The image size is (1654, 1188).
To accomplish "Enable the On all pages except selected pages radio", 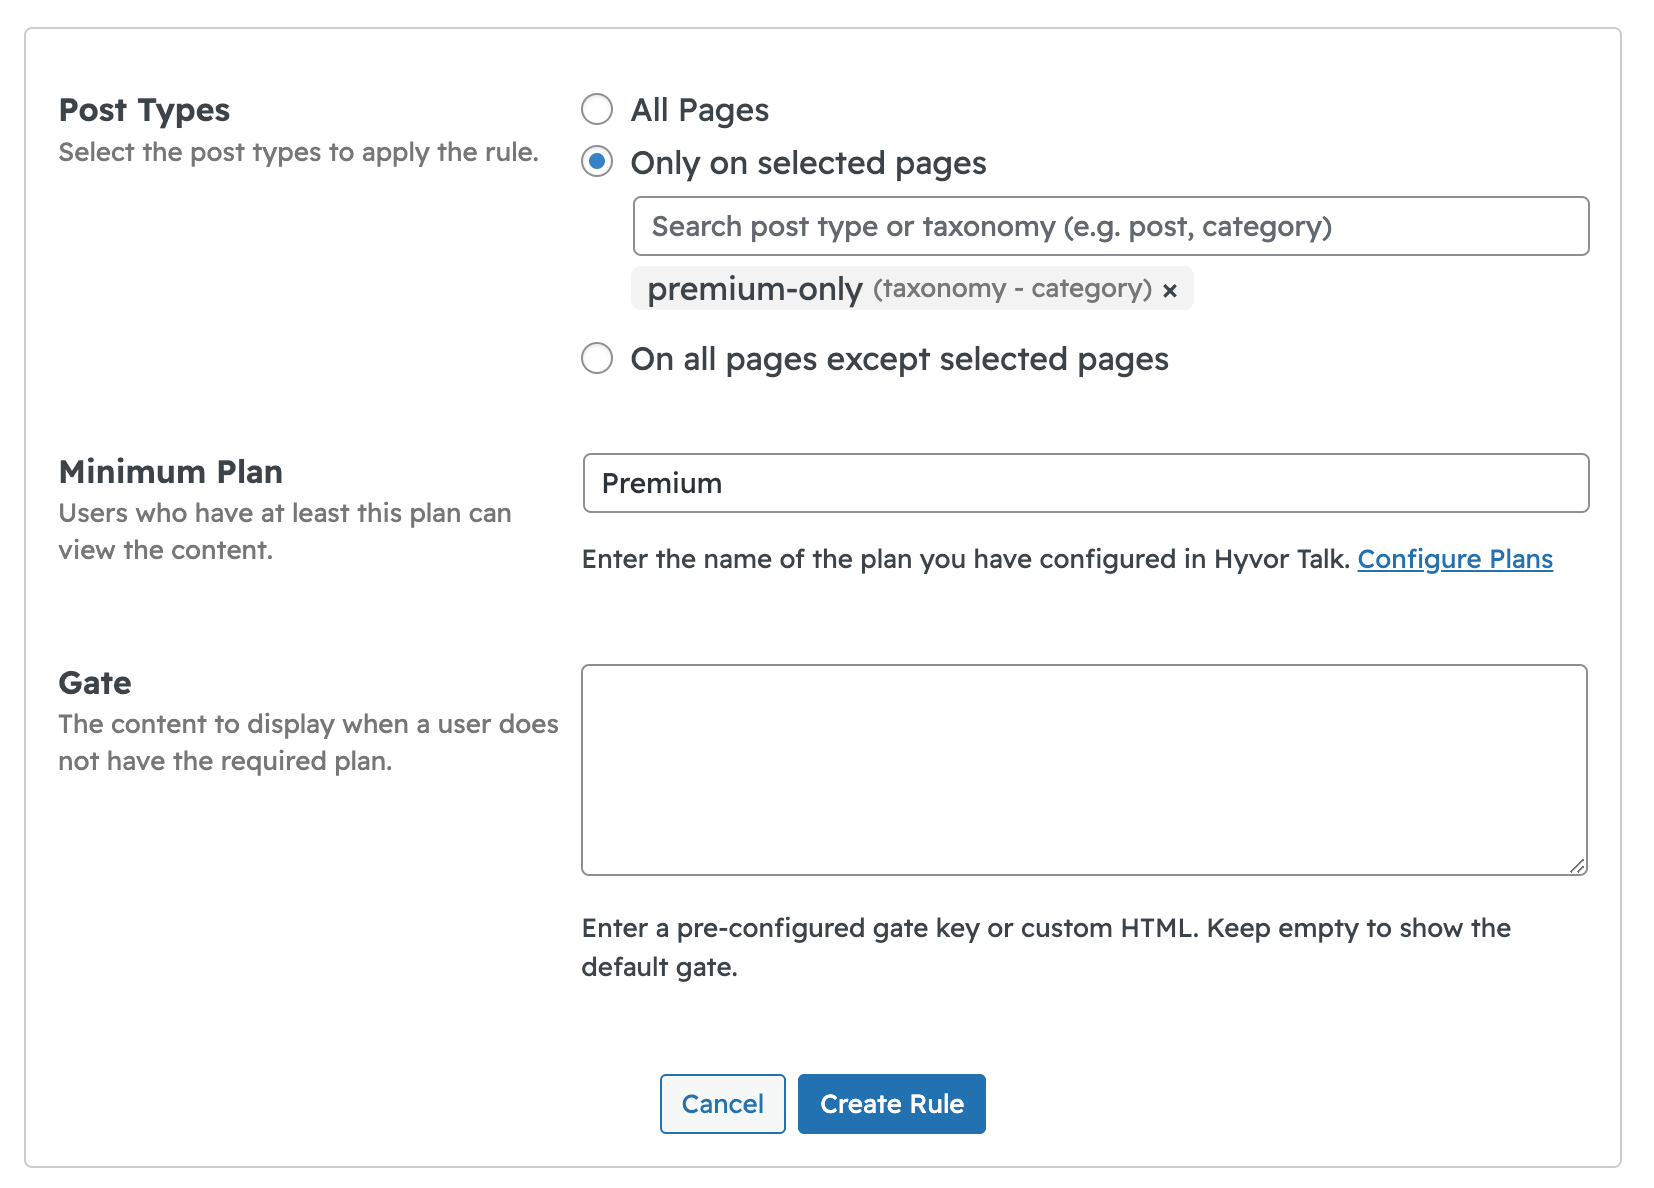I will [597, 358].
